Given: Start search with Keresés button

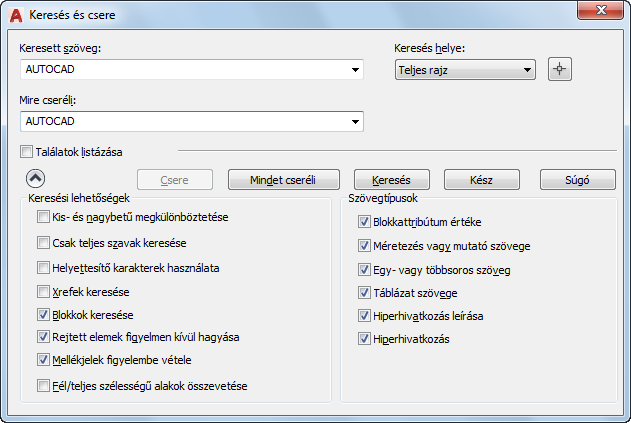Looking at the screenshot, I should (x=392, y=180).
